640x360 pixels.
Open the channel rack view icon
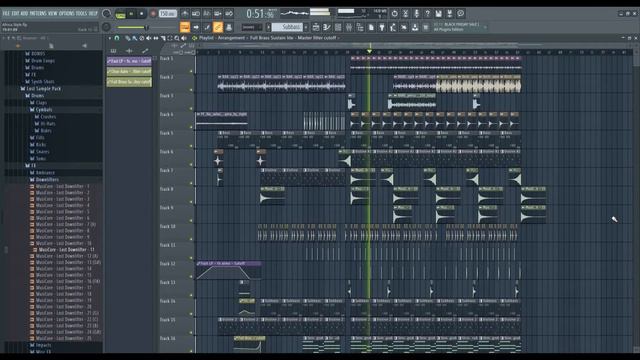click(x=338, y=27)
